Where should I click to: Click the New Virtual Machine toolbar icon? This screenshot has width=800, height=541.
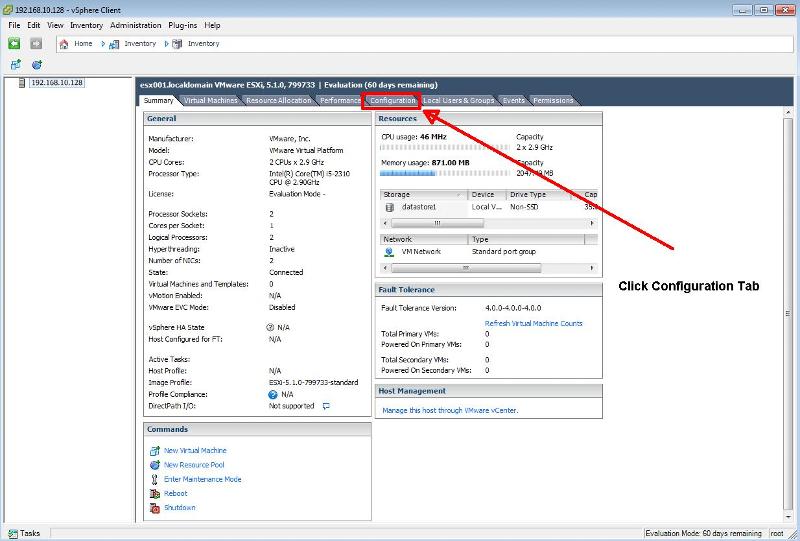(16, 64)
